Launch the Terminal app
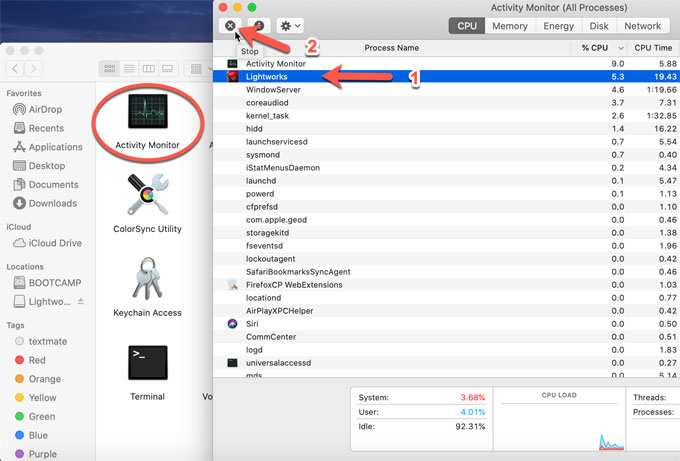 [x=147, y=368]
